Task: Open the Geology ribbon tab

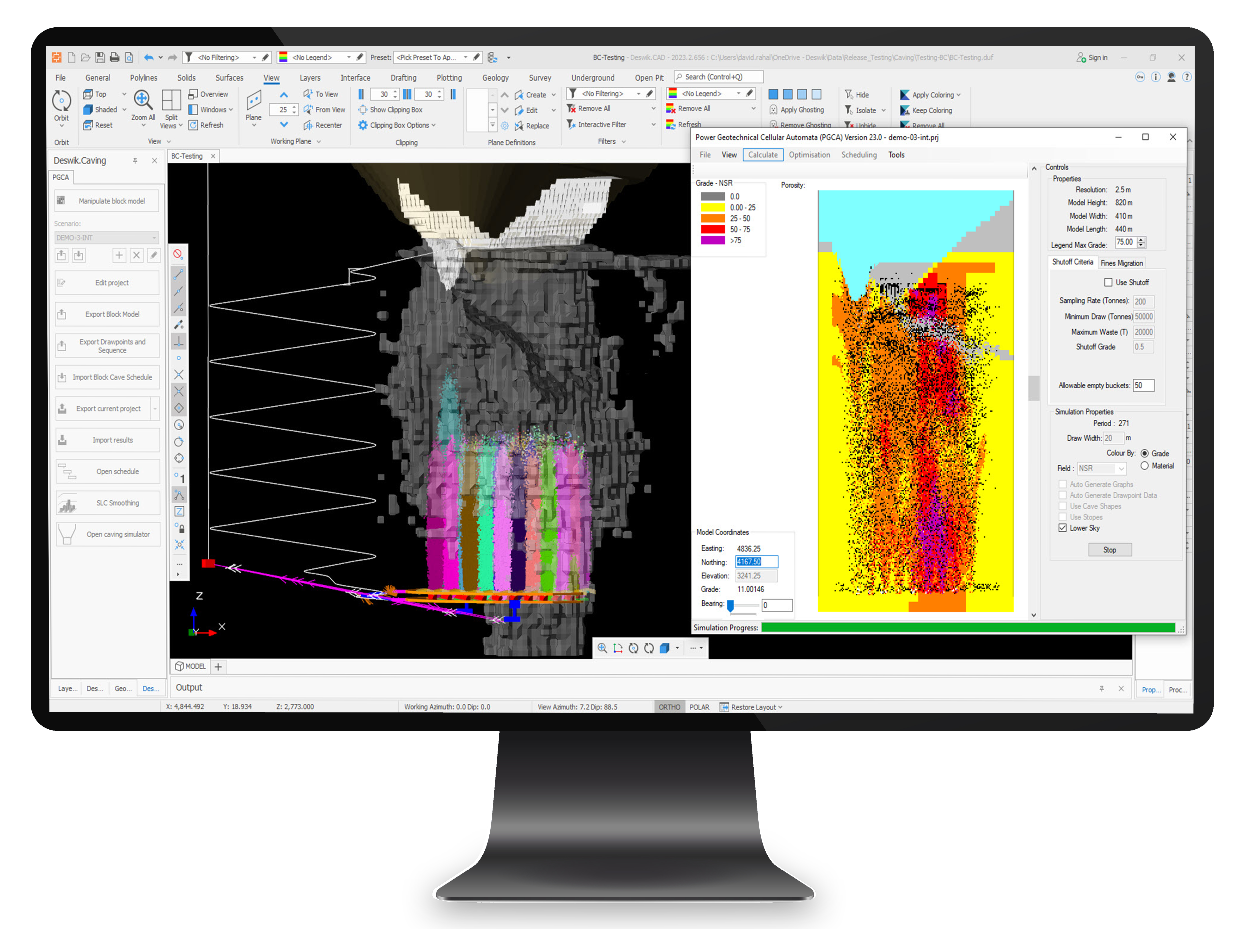Action: [x=495, y=78]
